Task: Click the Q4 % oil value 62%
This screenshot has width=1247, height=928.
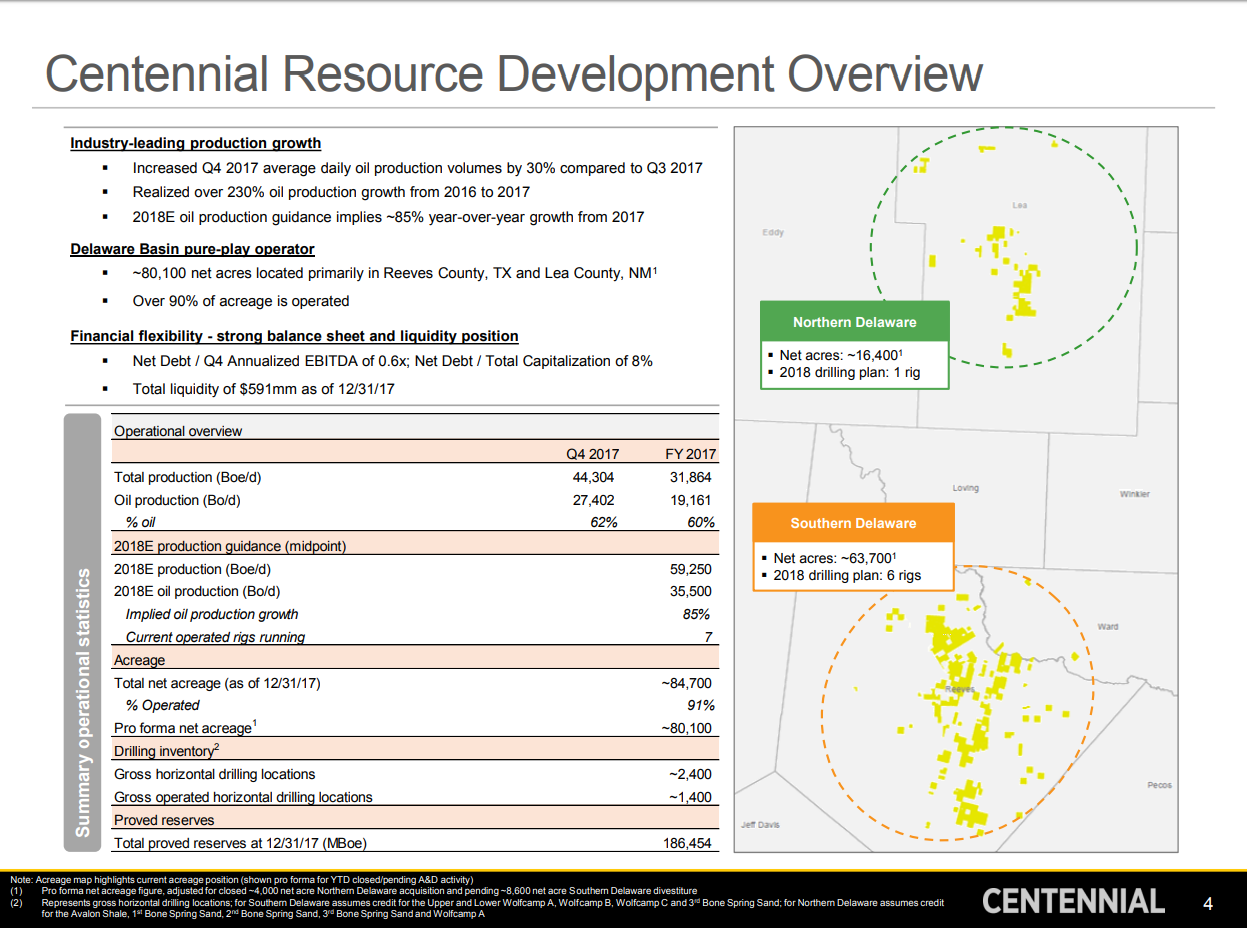Action: 604,523
